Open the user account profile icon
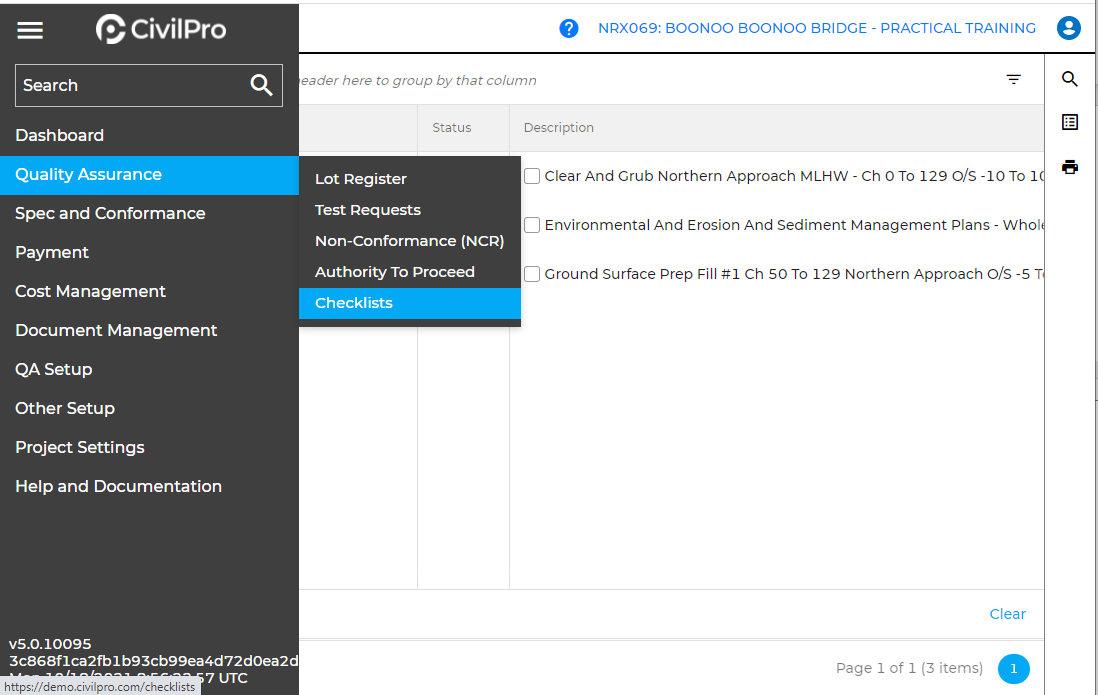This screenshot has width=1098, height=695. pos(1069,28)
